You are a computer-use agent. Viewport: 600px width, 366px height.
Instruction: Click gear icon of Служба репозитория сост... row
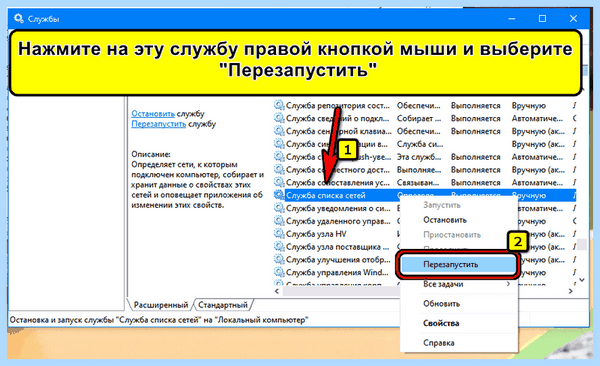(x=279, y=105)
